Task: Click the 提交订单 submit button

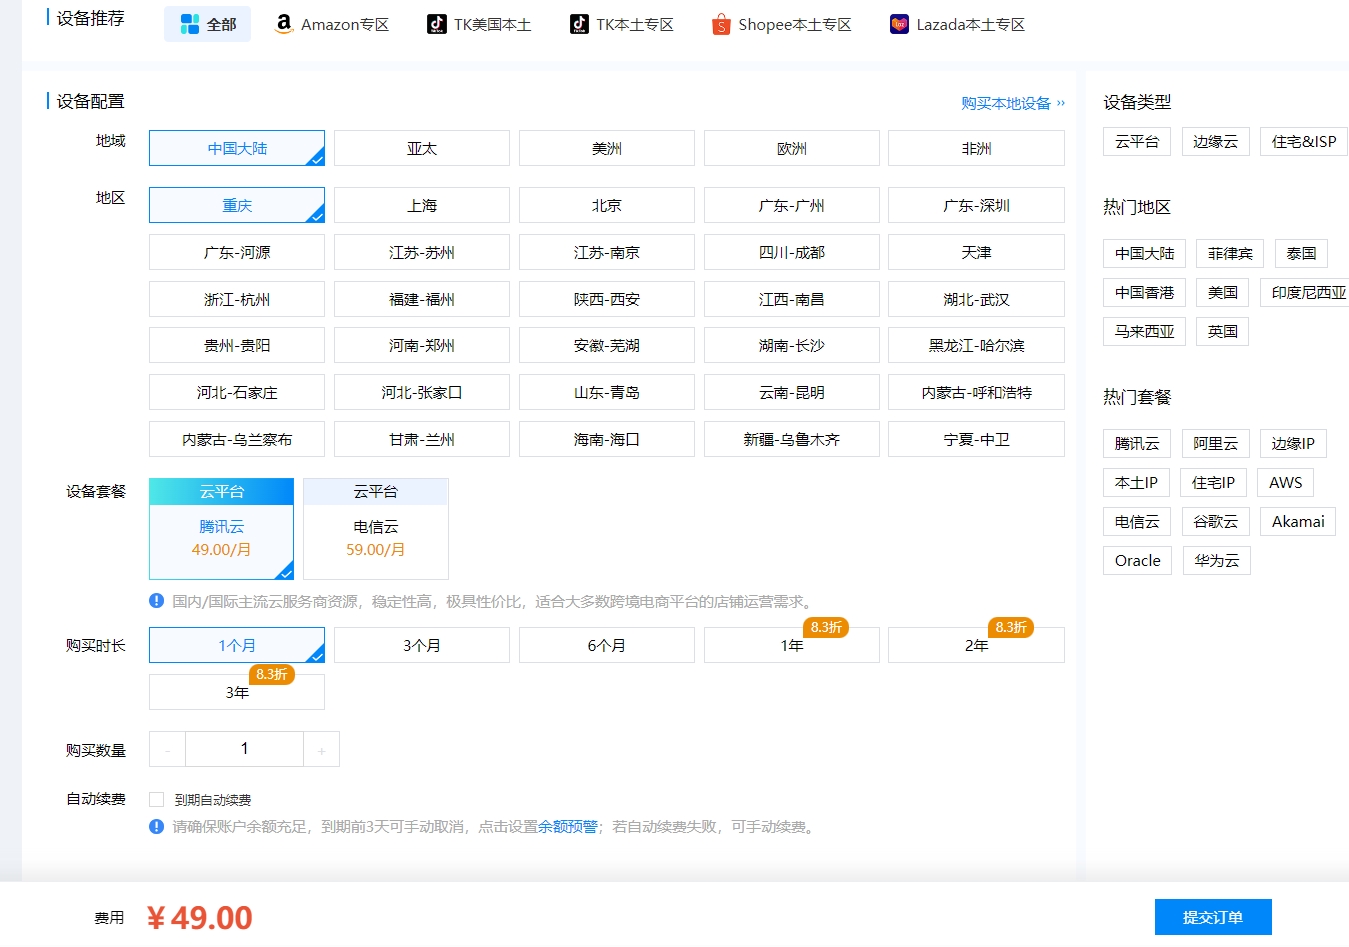Action: (1213, 916)
